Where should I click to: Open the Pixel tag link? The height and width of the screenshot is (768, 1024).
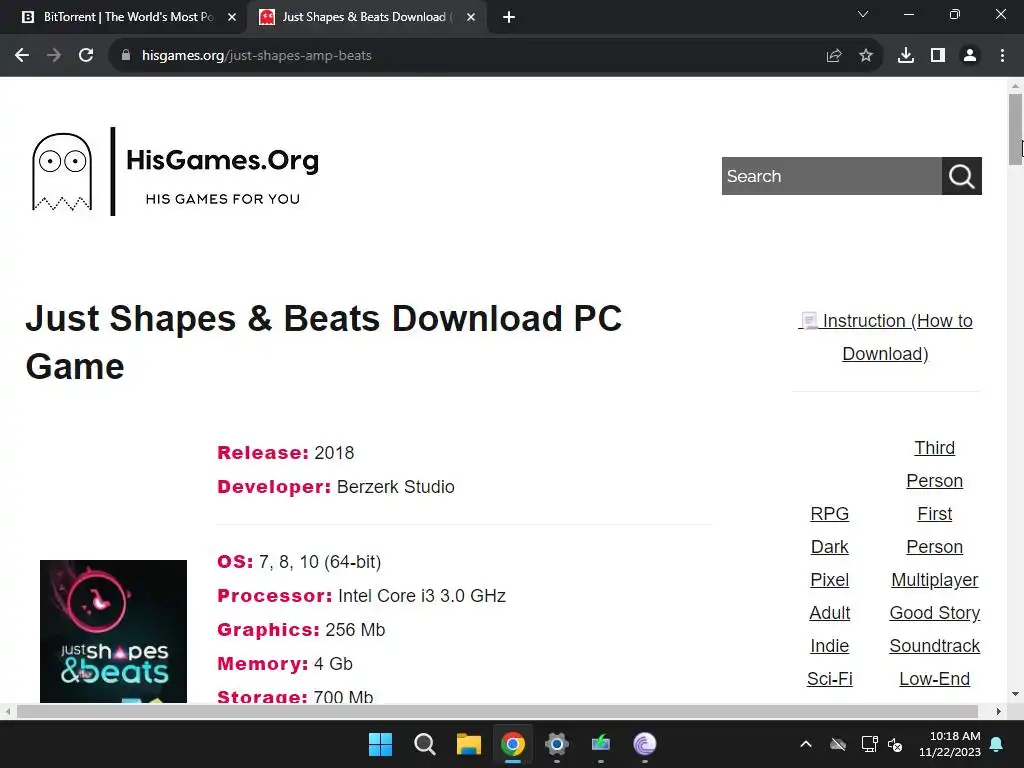(829, 580)
